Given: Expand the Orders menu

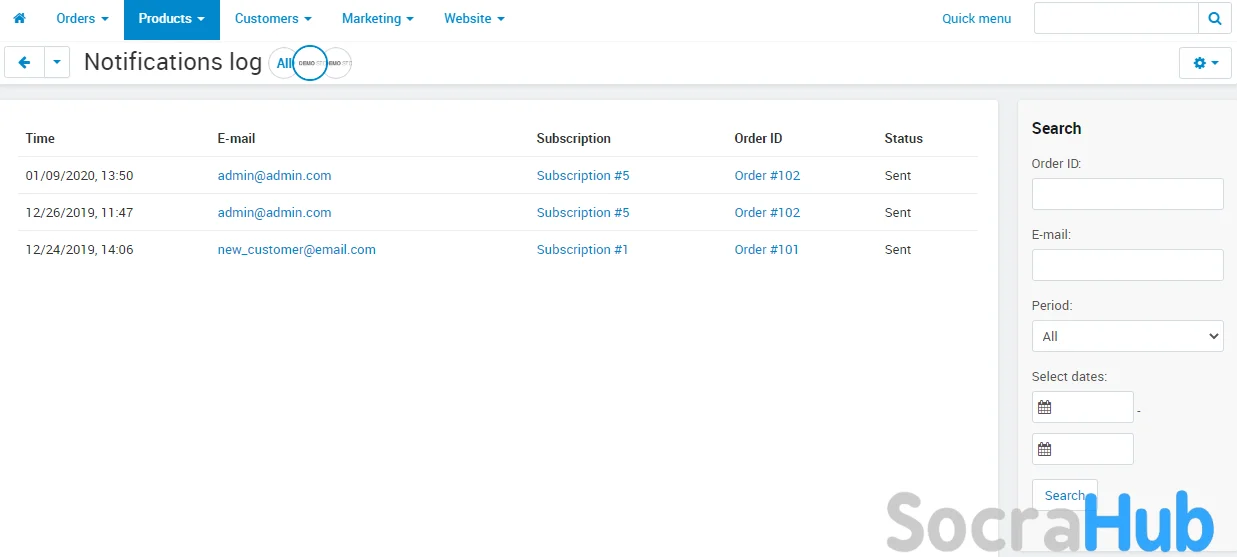Looking at the screenshot, I should [x=82, y=19].
